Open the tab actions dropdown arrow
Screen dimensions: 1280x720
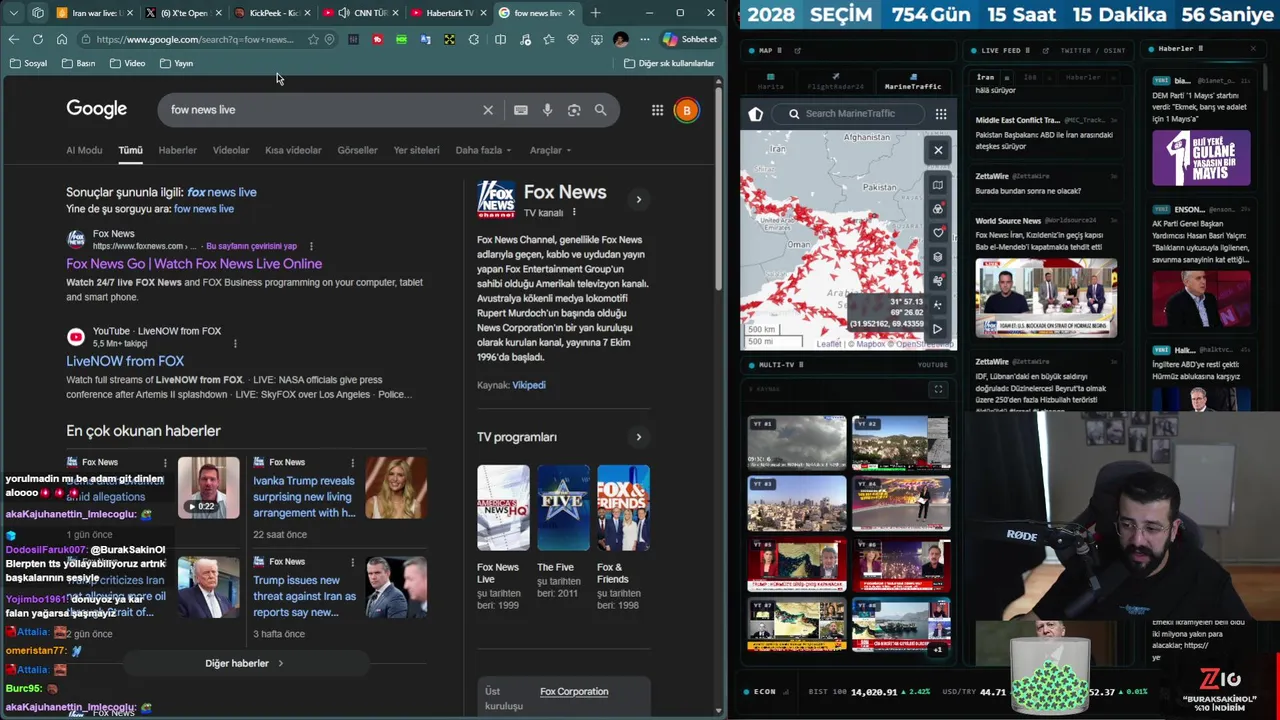14,13
